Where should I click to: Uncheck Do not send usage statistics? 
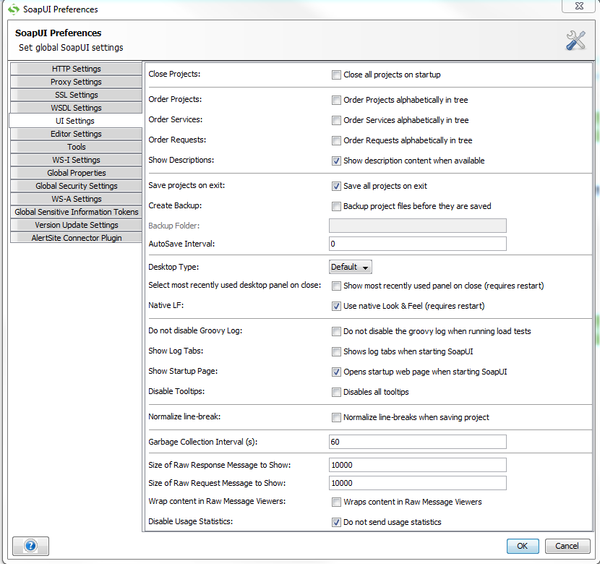coord(336,522)
